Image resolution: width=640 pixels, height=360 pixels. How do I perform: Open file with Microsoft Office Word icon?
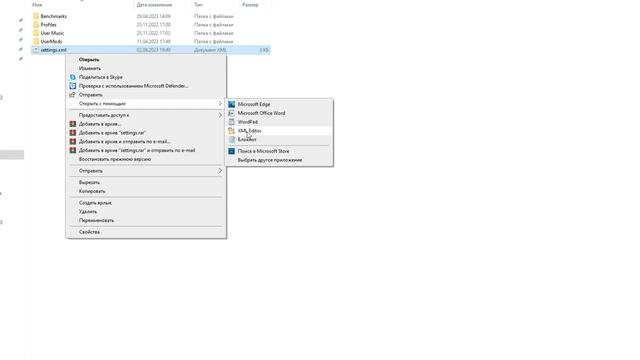(231, 113)
